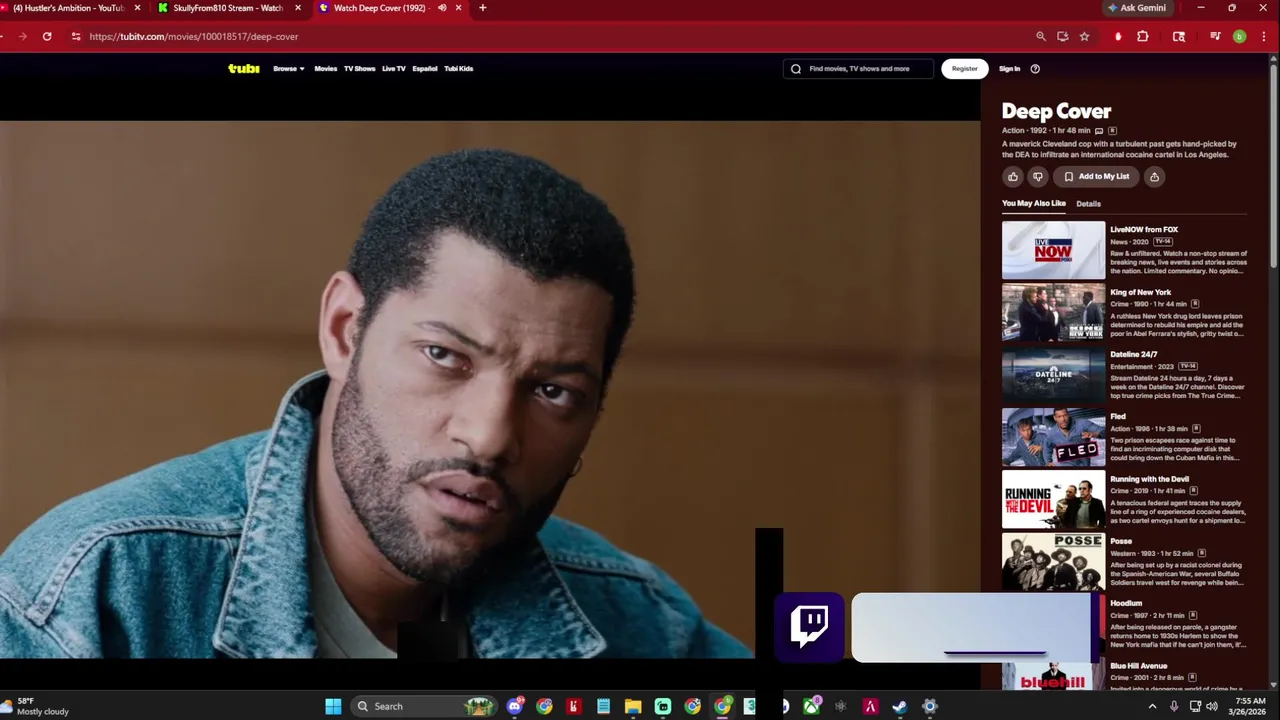Open the Fled movie thumbnail
Viewport: 1280px width, 720px height.
tap(1053, 437)
